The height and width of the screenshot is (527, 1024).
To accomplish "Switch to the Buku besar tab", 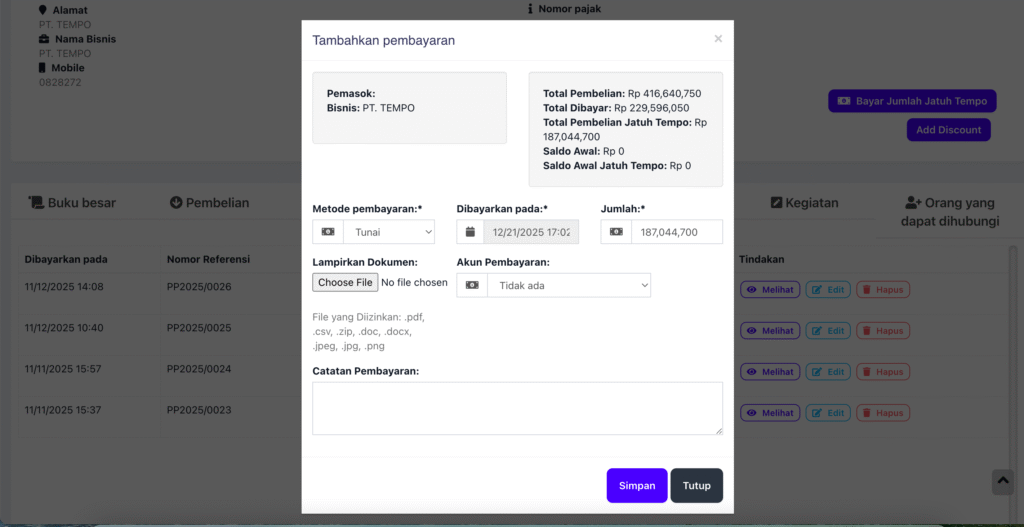I will point(72,203).
